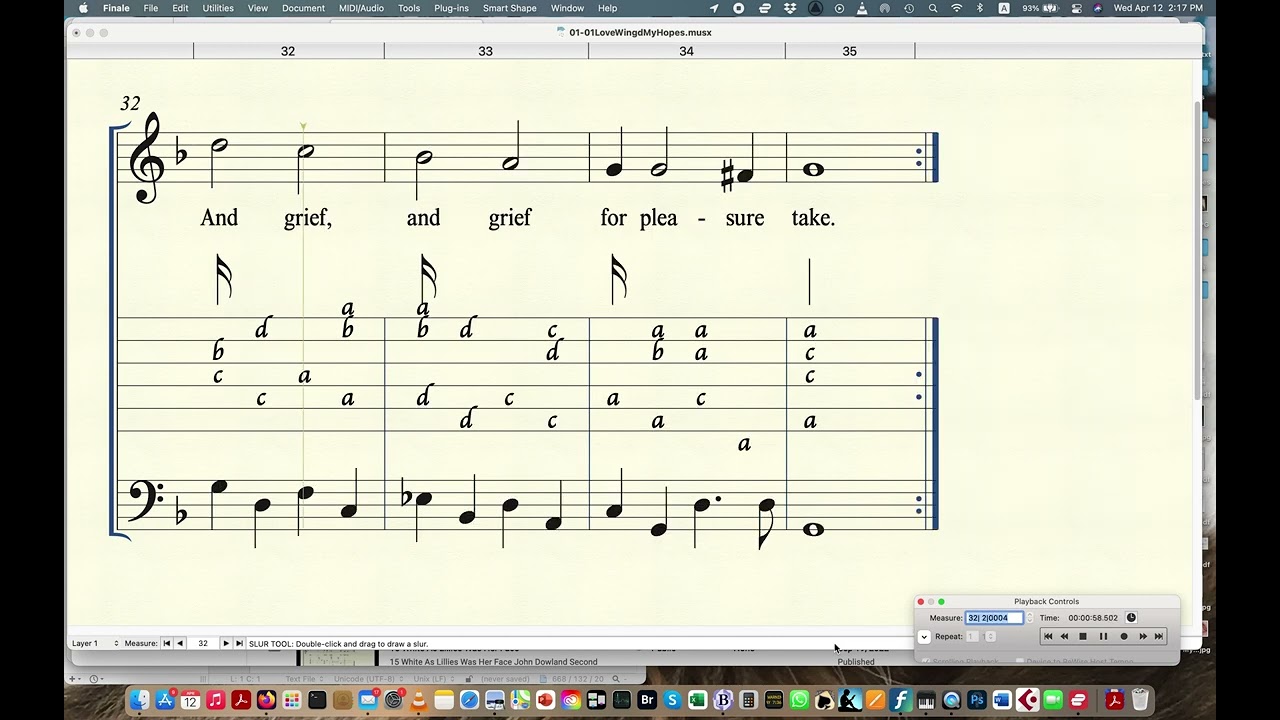Click the Repeat stepper in Playback Controls

991,636
